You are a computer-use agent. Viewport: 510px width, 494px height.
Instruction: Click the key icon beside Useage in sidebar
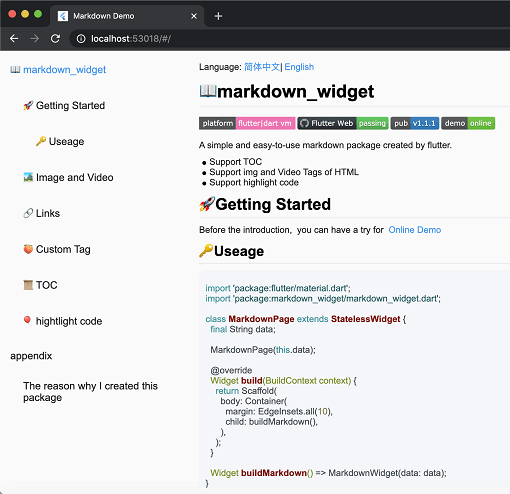point(41,141)
